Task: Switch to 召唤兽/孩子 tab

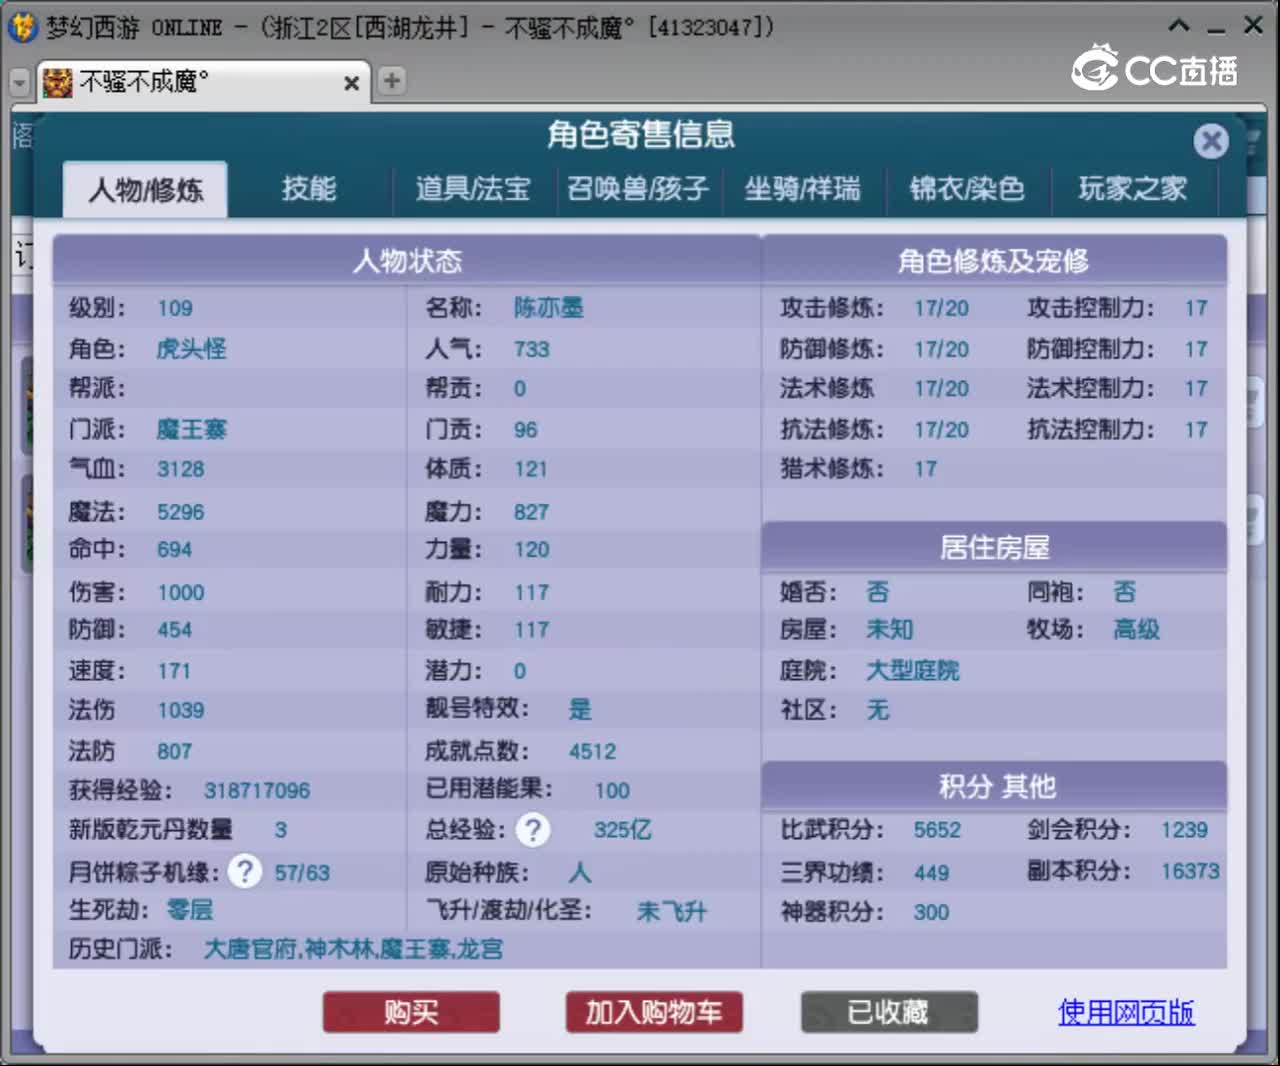Action: click(x=638, y=188)
